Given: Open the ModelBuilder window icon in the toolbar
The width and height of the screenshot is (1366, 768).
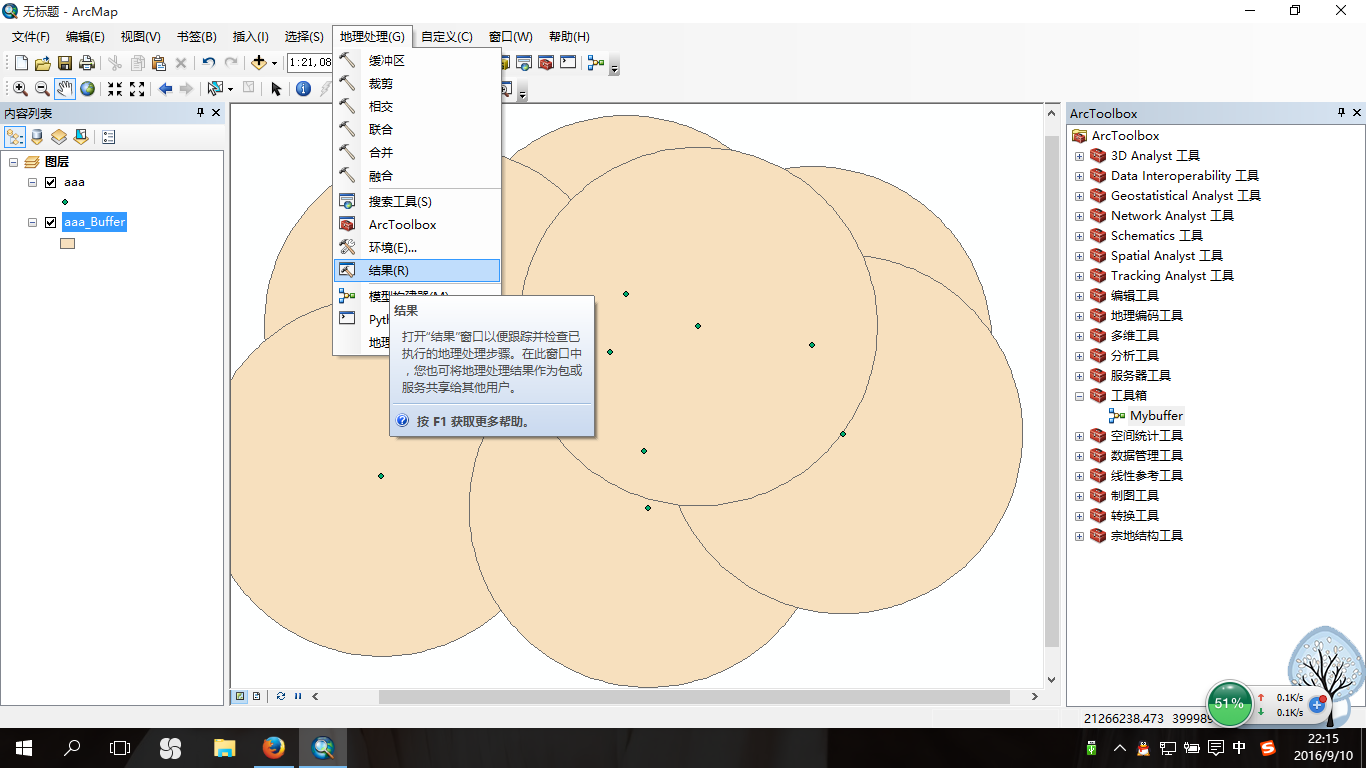Looking at the screenshot, I should (x=596, y=63).
